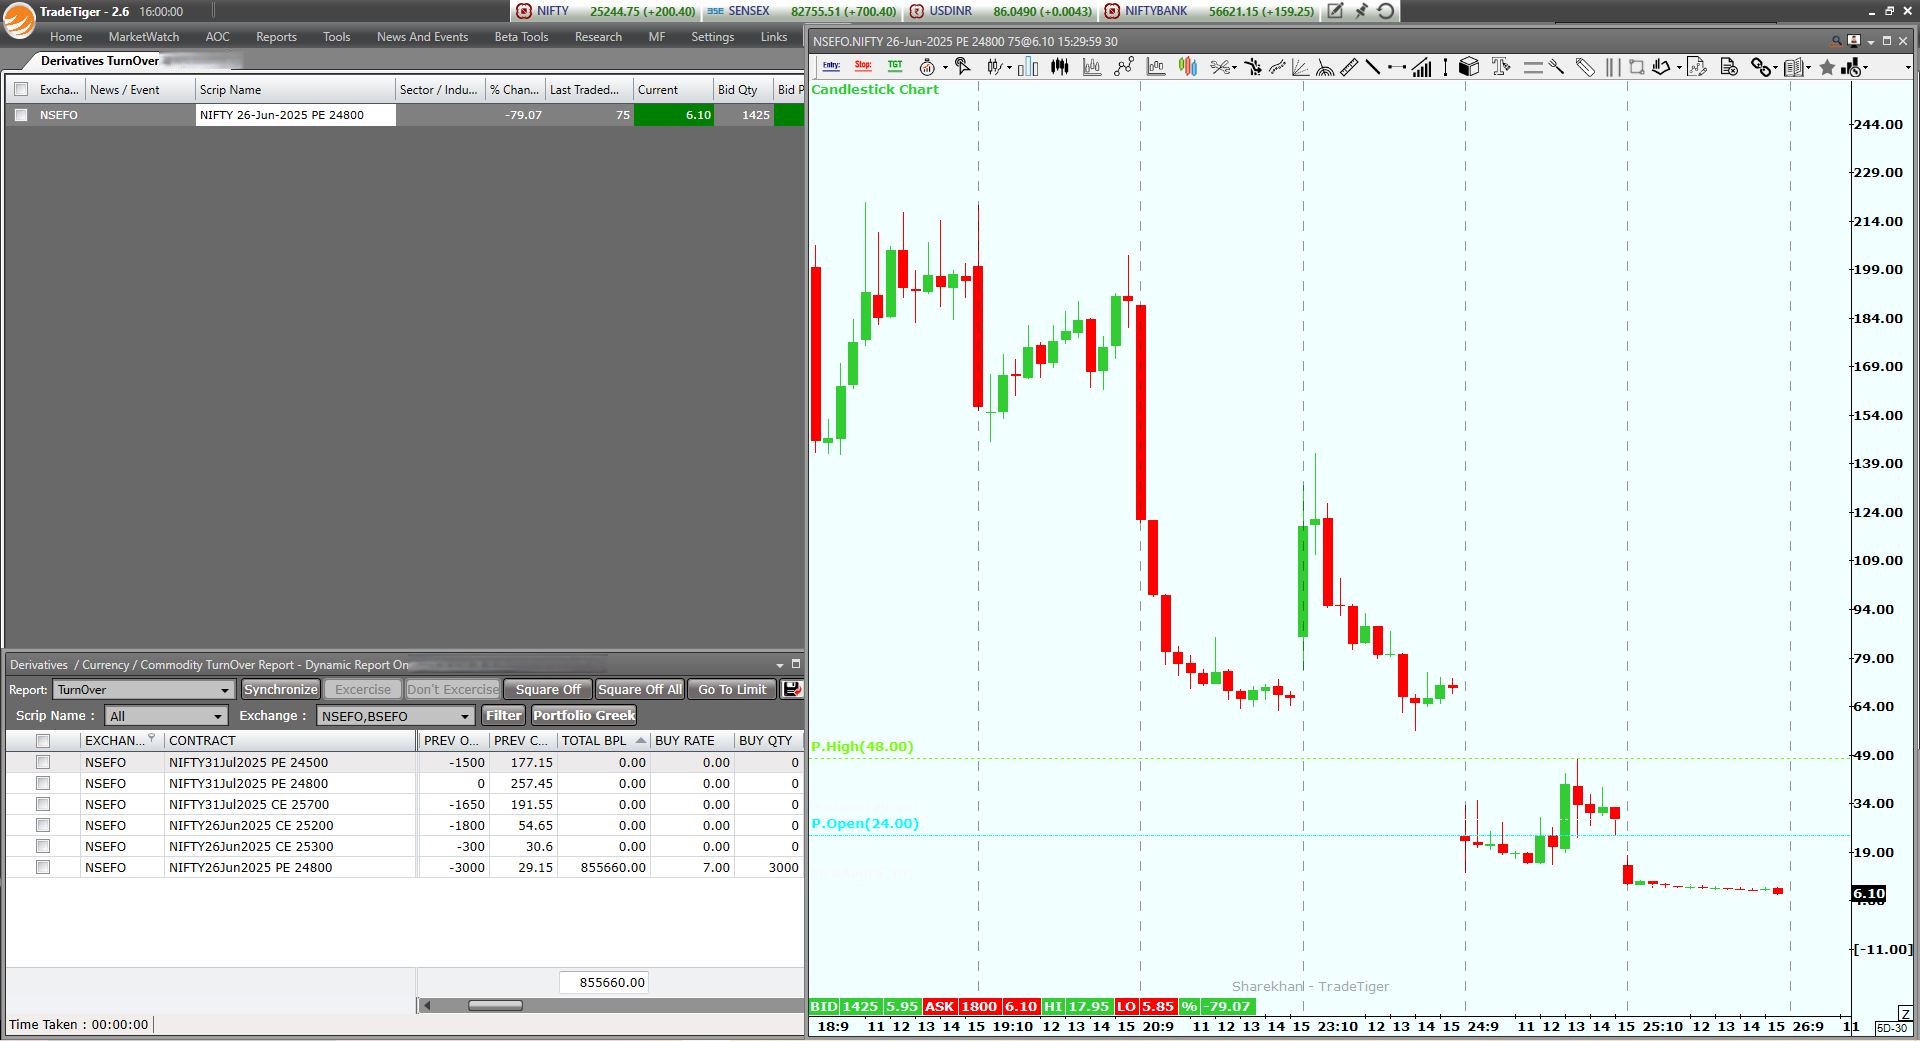This screenshot has height=1041, width=1920.
Task: Click the Filter button
Action: click(504, 715)
